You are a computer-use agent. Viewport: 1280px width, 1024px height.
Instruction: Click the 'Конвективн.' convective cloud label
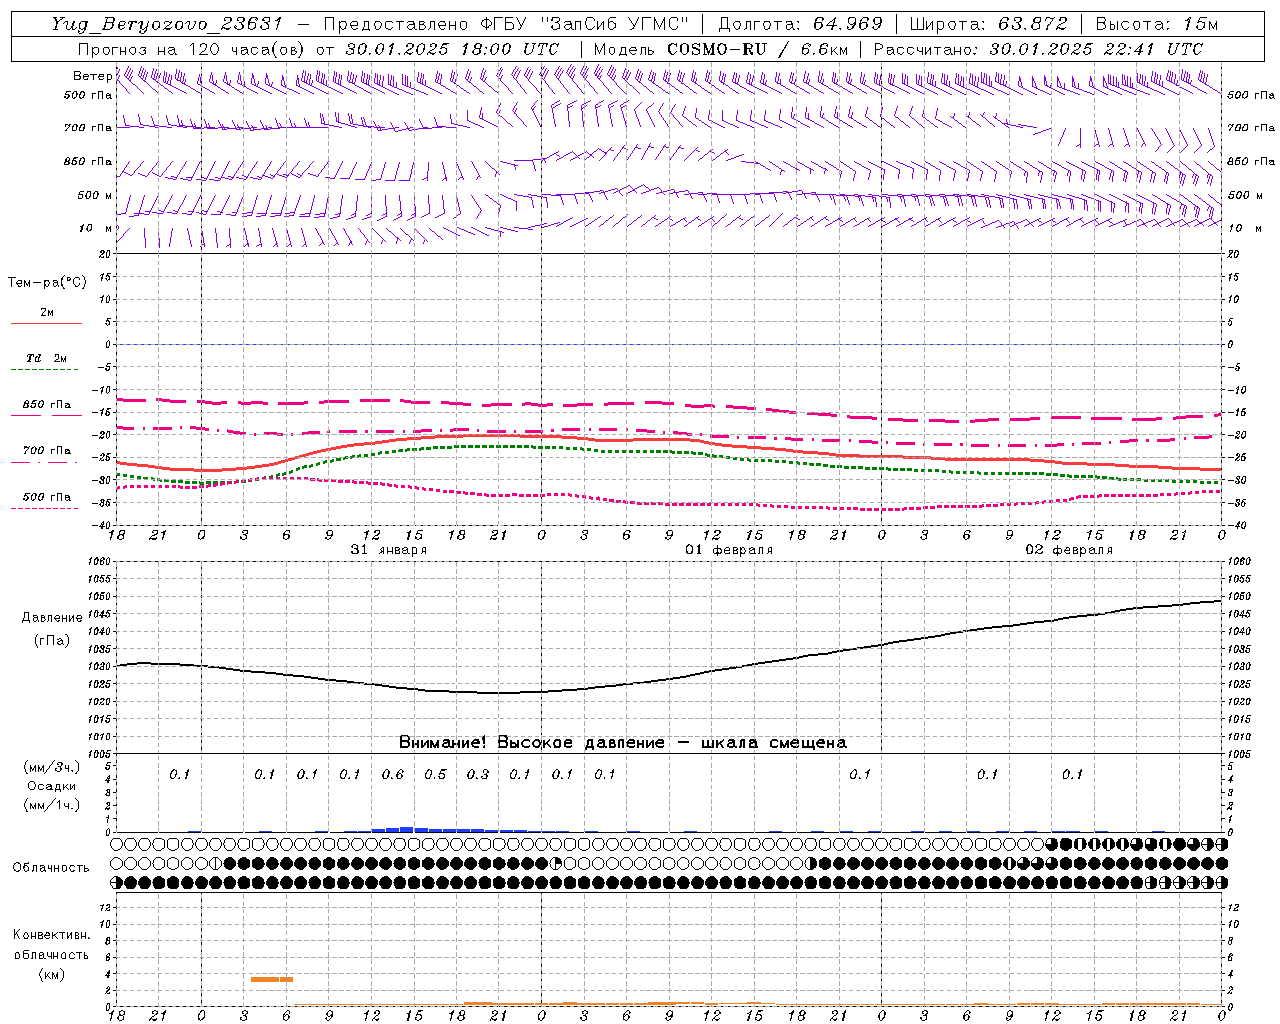click(x=51, y=935)
